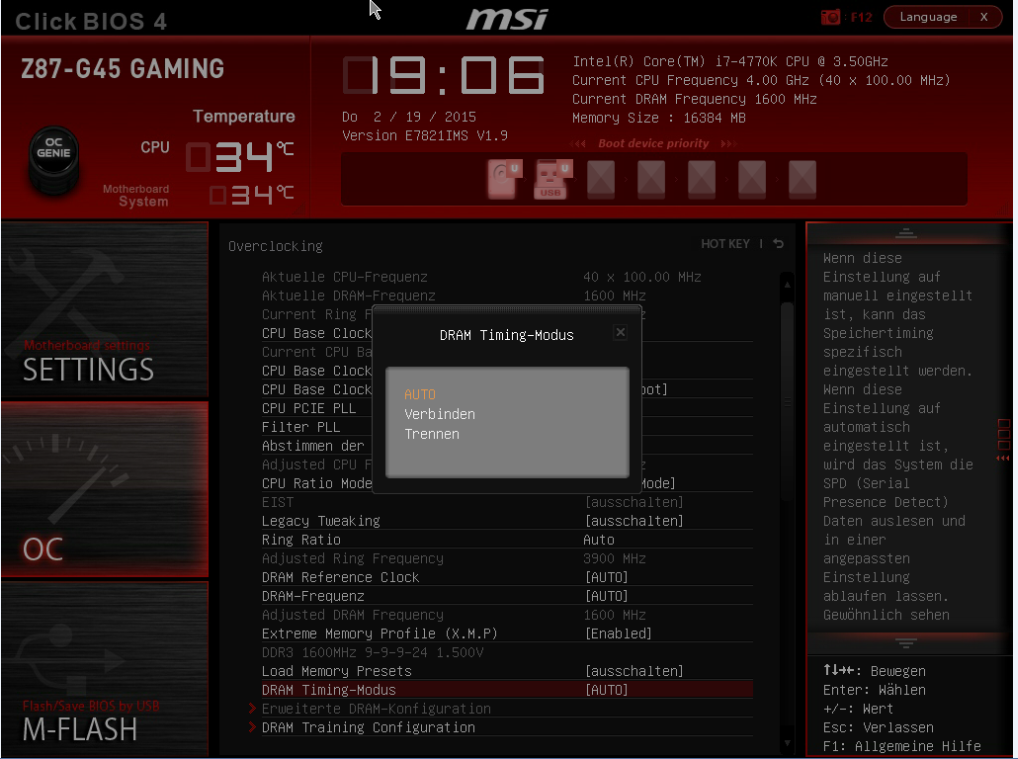Viewport: 1018px width, 759px height.
Task: Open DRAM Reference Clock AUTO dropdown
Action: click(606, 577)
